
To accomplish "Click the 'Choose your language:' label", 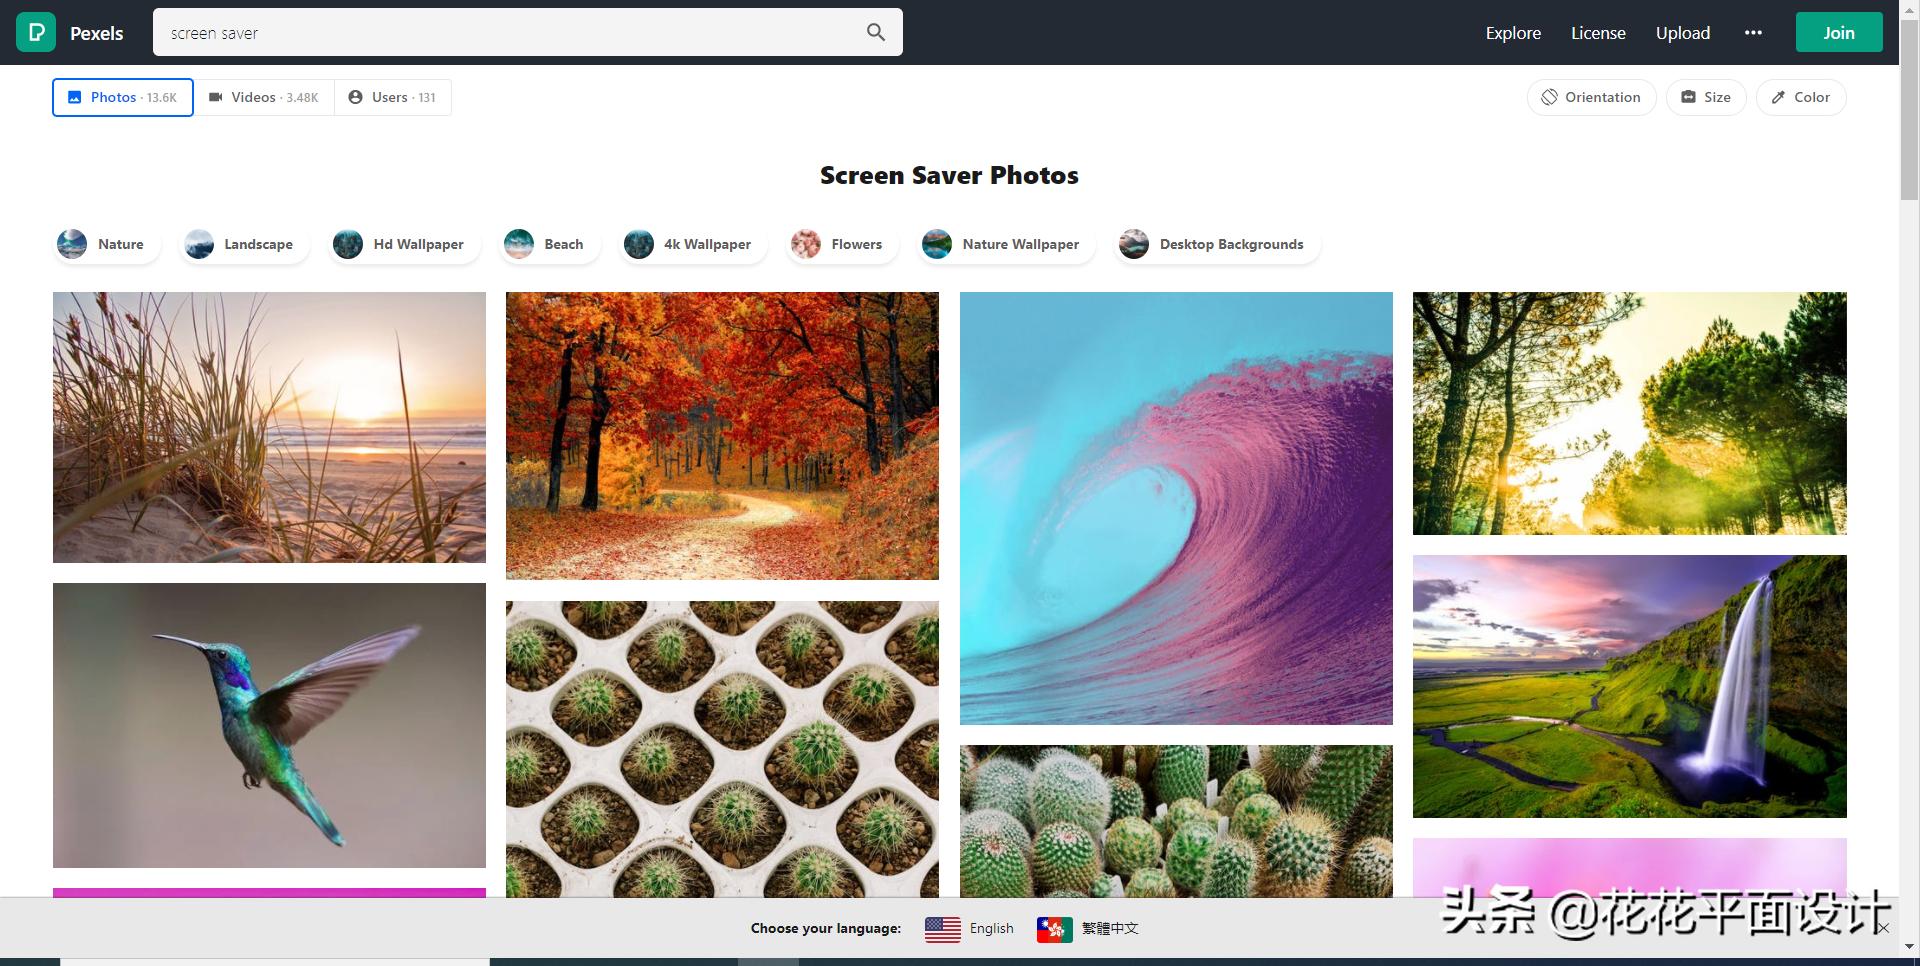I will (826, 928).
